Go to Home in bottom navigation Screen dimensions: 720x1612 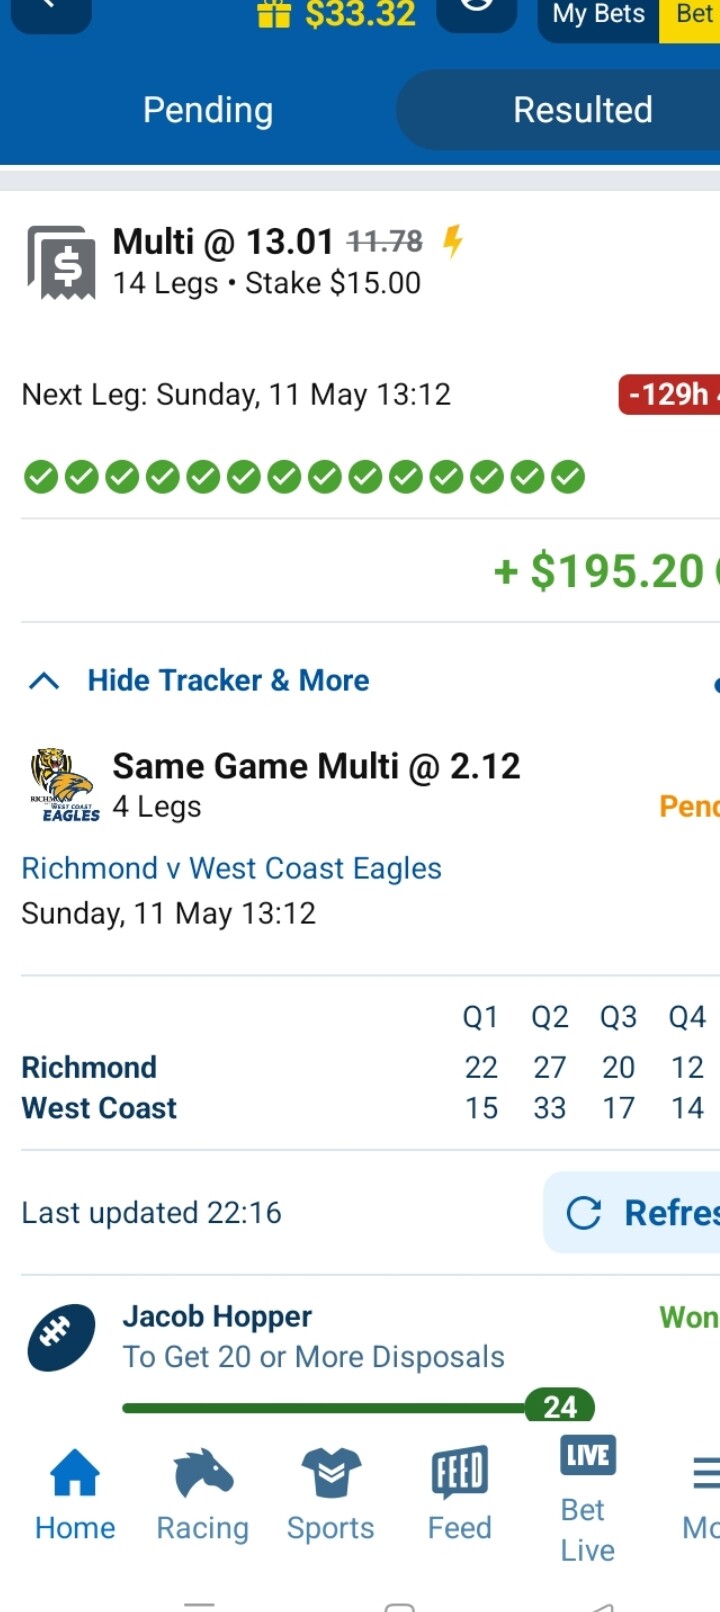pyautogui.click(x=75, y=1496)
